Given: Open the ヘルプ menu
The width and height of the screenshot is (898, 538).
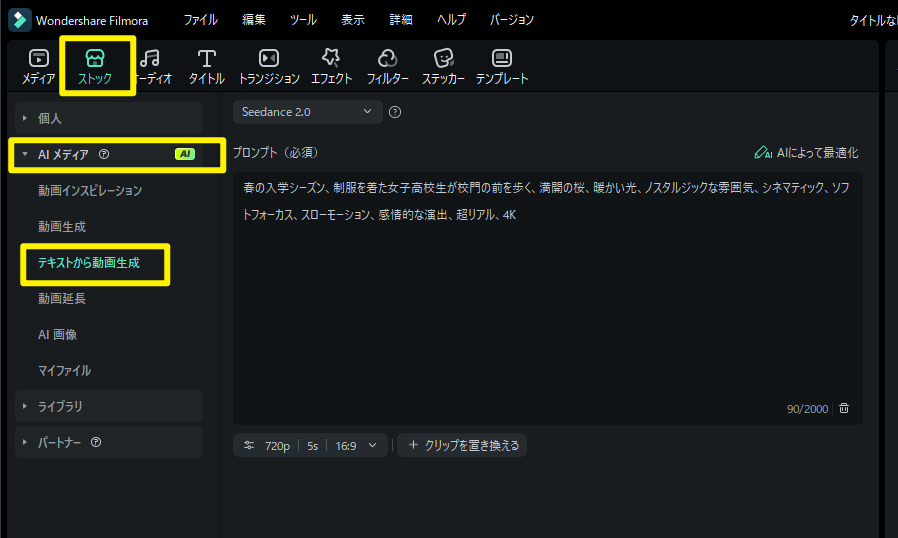Looking at the screenshot, I should pos(451,20).
